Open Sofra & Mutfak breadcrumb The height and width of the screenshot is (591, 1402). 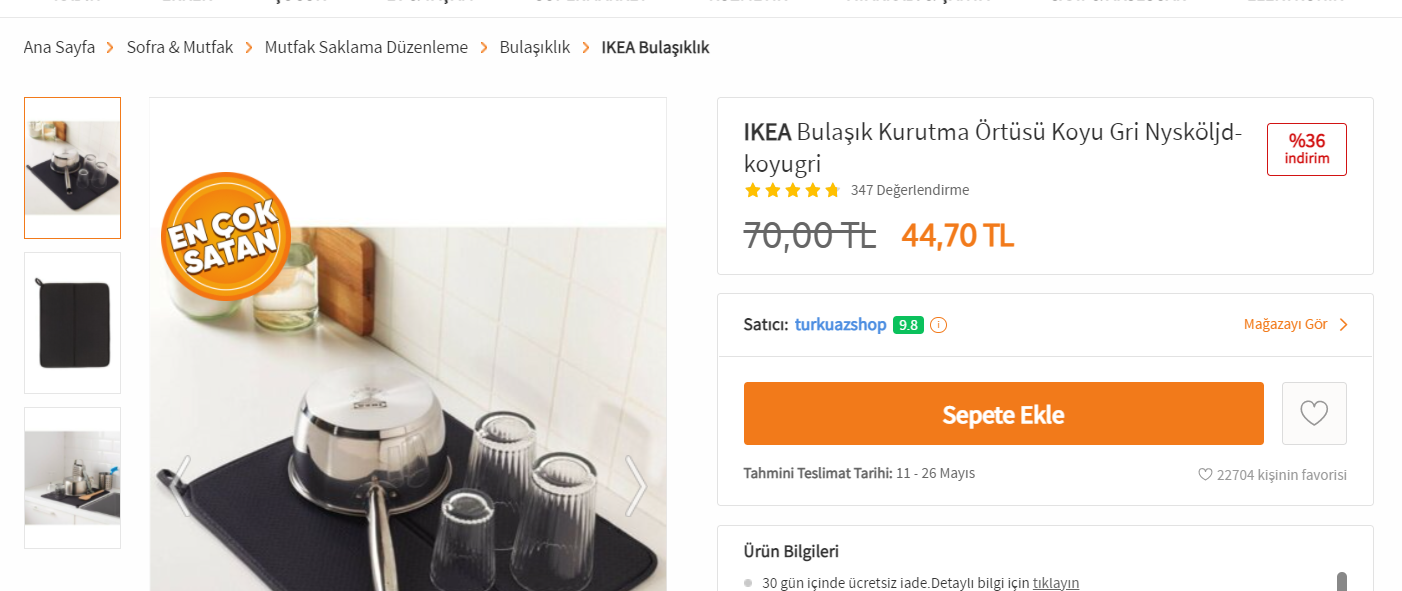tap(180, 47)
